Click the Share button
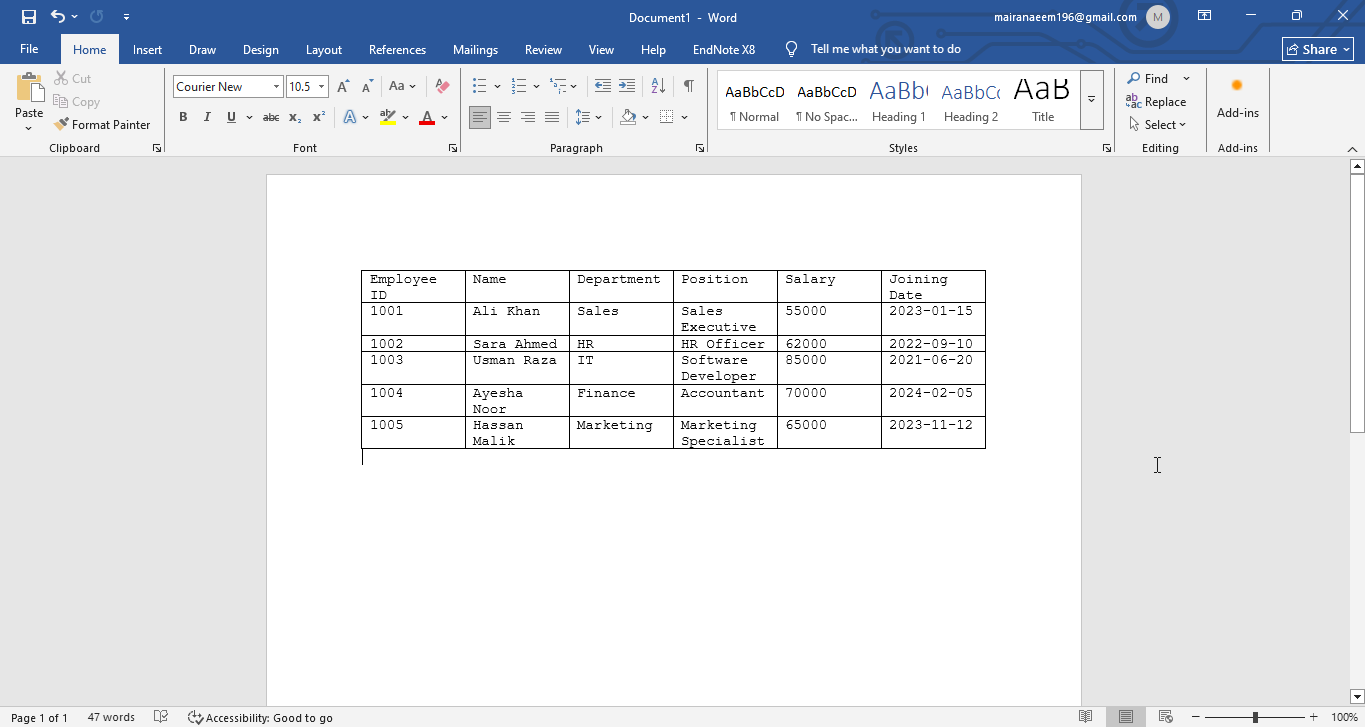 pyautogui.click(x=1318, y=49)
